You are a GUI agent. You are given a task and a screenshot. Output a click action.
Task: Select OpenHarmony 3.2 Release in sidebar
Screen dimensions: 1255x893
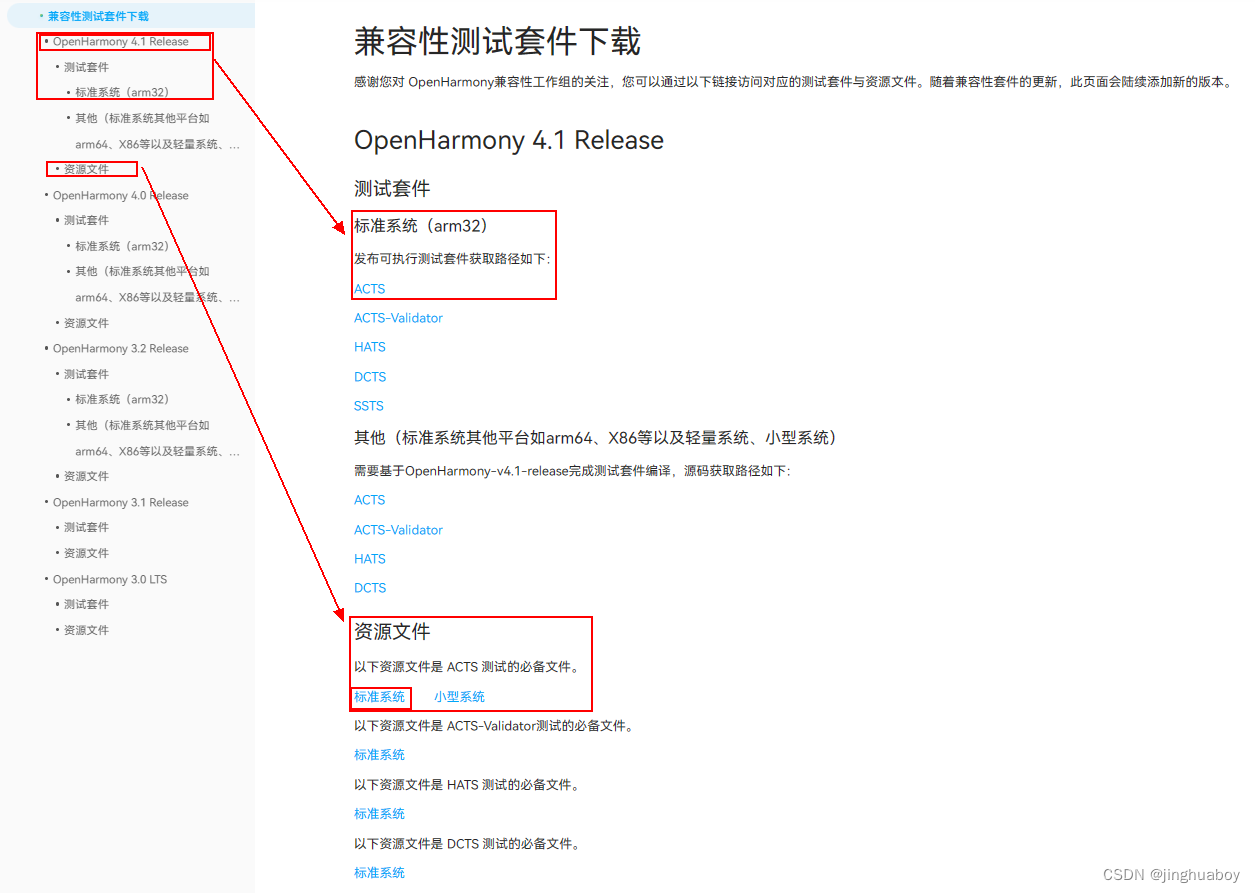120,348
